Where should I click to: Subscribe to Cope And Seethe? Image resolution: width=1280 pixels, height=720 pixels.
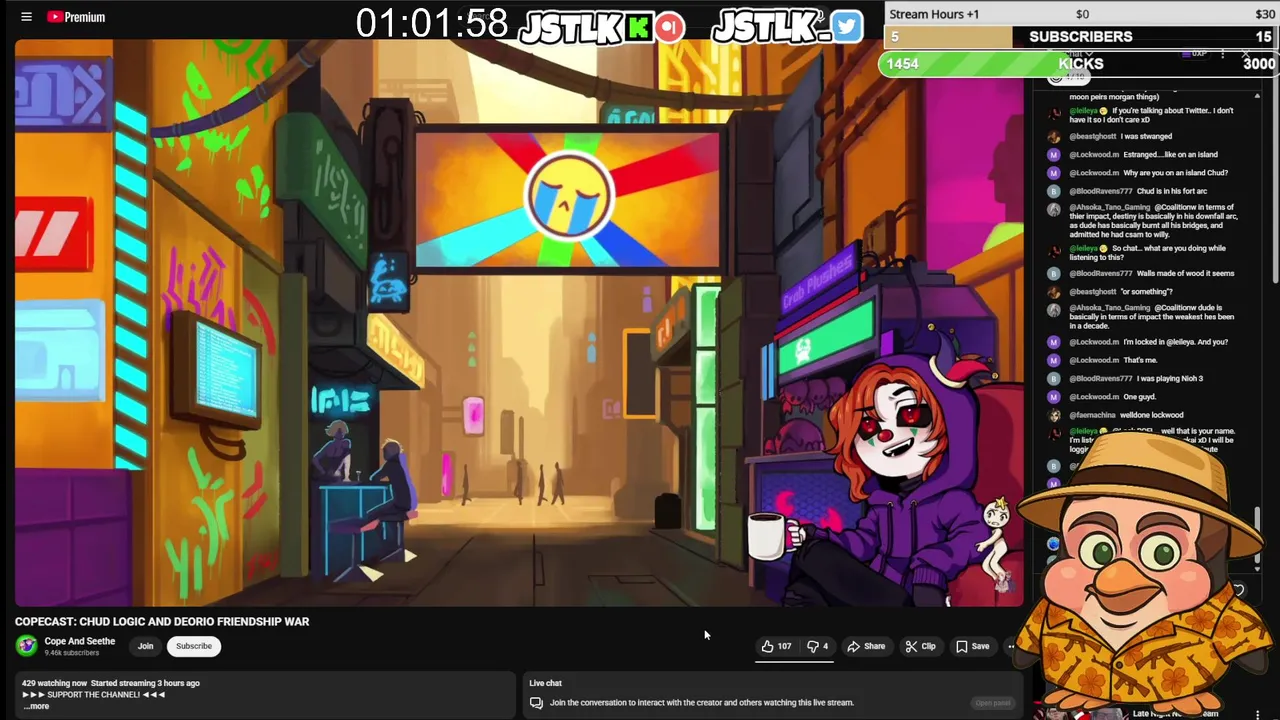[194, 646]
